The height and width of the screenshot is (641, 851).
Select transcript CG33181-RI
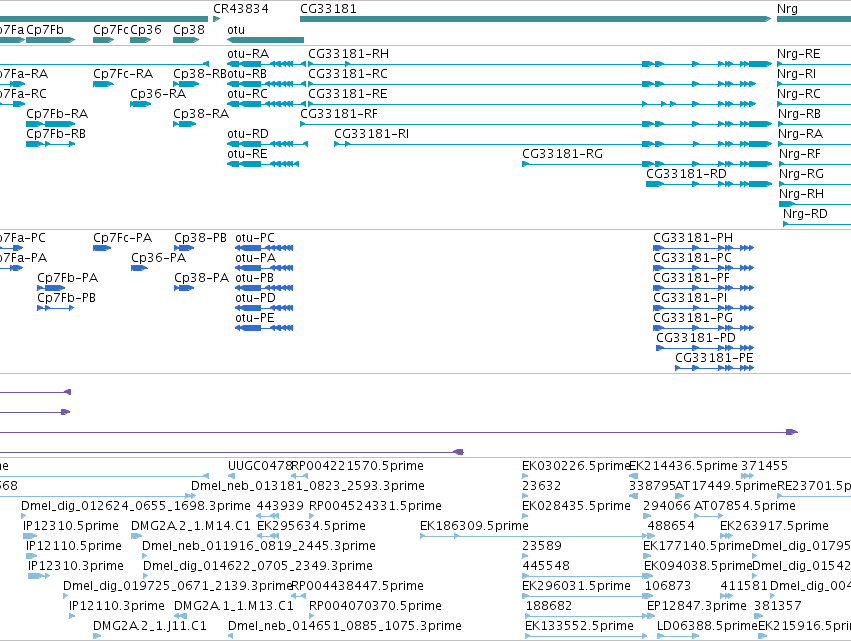coord(553,144)
